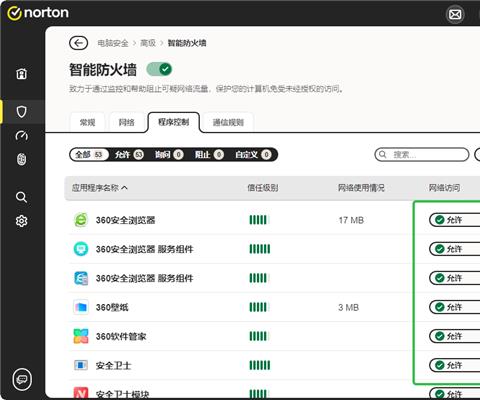The image size is (480, 400).
Task: Toggle the 智能防火墙 switch off
Action: click(159, 69)
